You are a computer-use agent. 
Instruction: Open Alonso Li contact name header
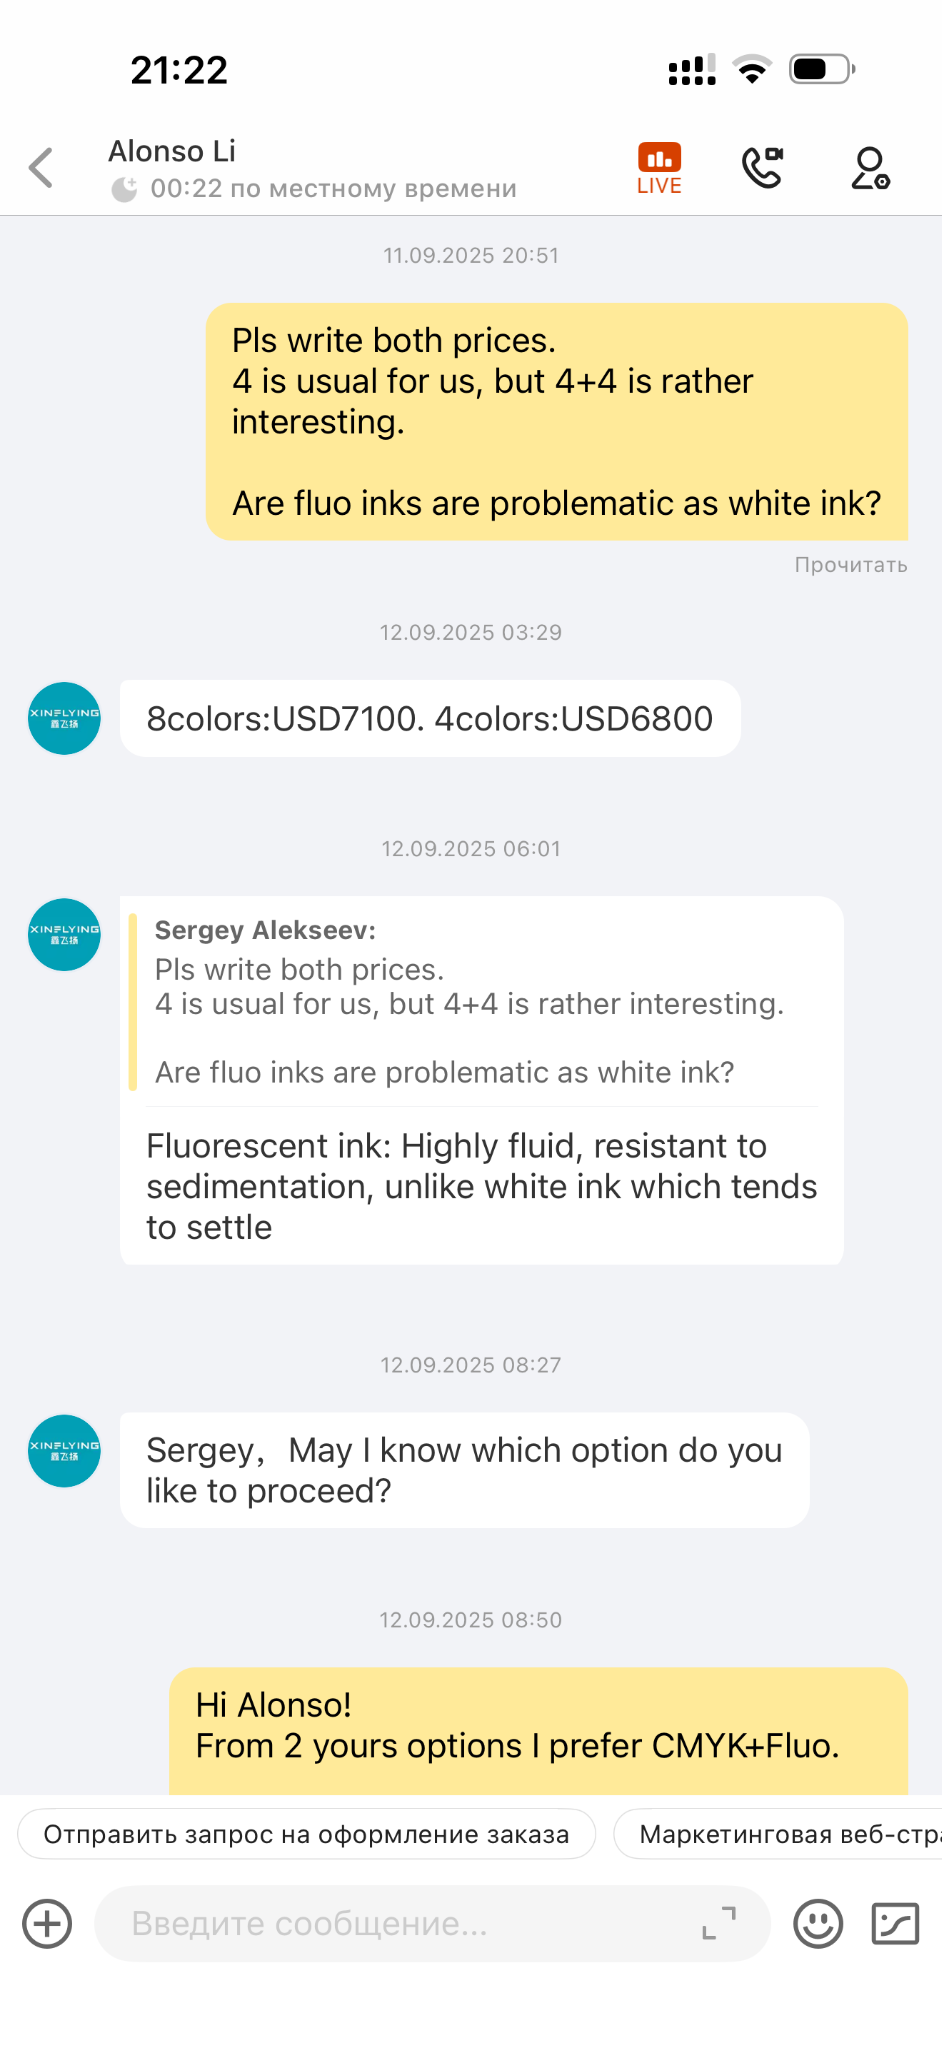point(172,151)
